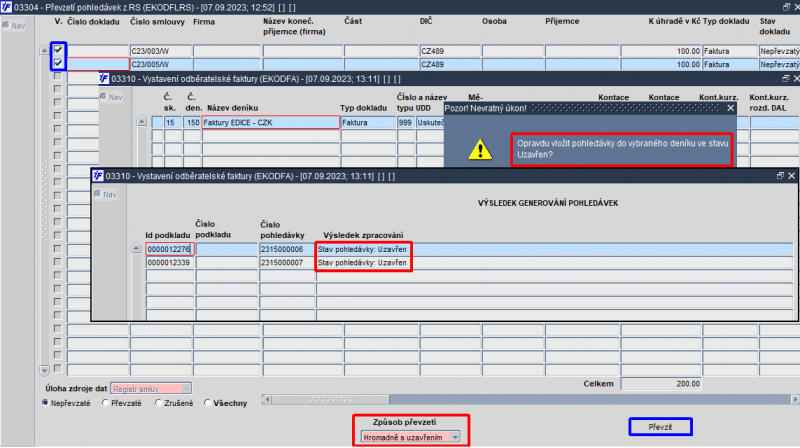Click the group number 15 cell

point(173,122)
